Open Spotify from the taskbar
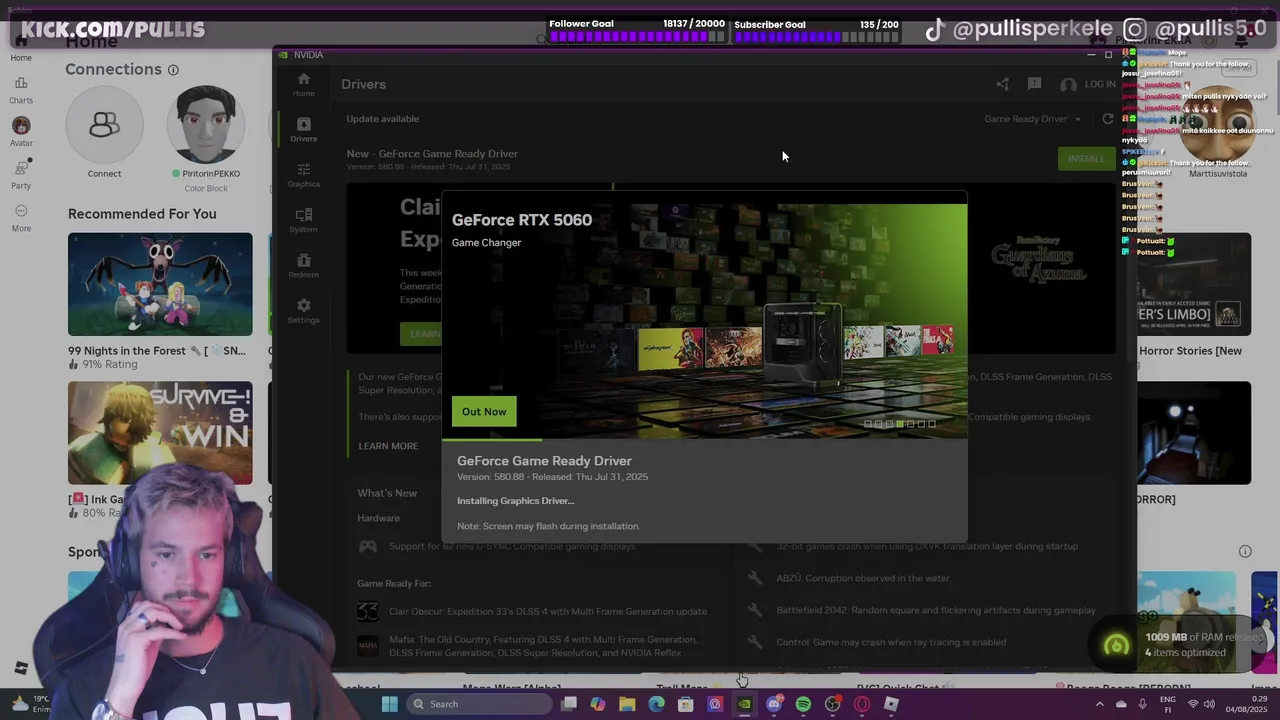Screen dimensions: 1280x720 point(803,704)
